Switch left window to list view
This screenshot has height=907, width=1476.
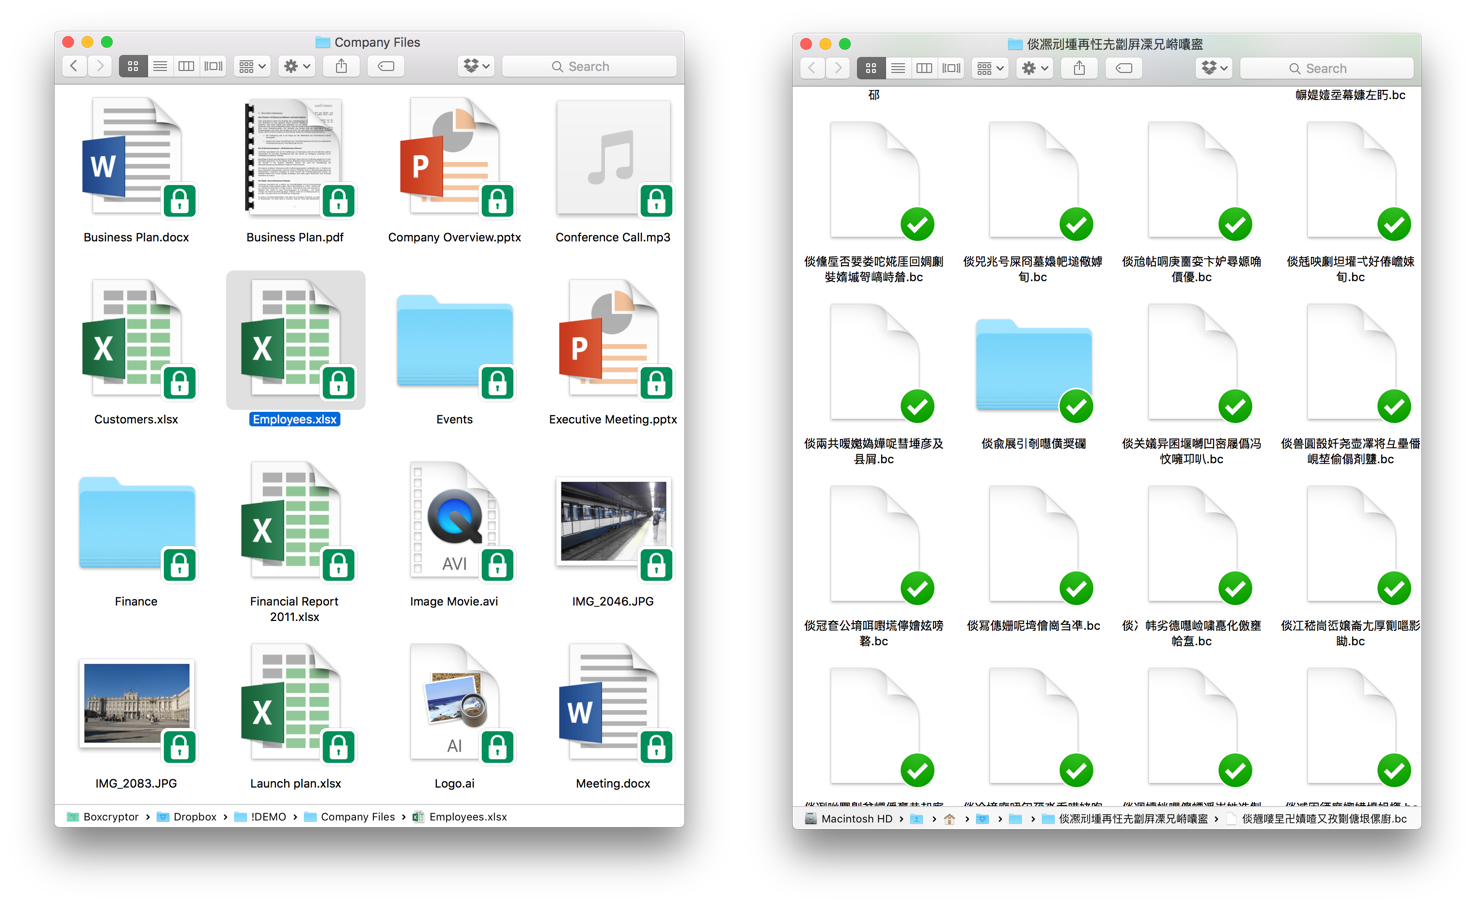[160, 66]
